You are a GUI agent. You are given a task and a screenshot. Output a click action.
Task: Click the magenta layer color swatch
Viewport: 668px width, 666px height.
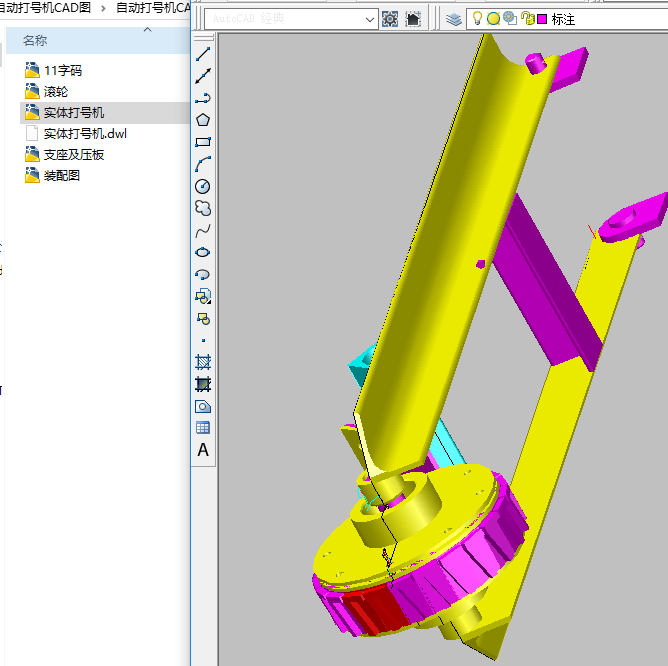542,19
